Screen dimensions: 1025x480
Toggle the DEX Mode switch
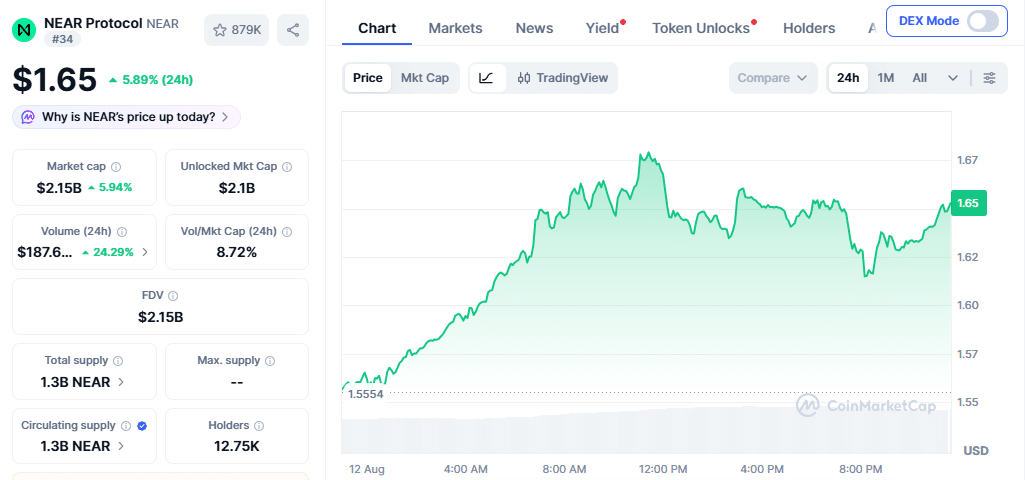tap(983, 21)
